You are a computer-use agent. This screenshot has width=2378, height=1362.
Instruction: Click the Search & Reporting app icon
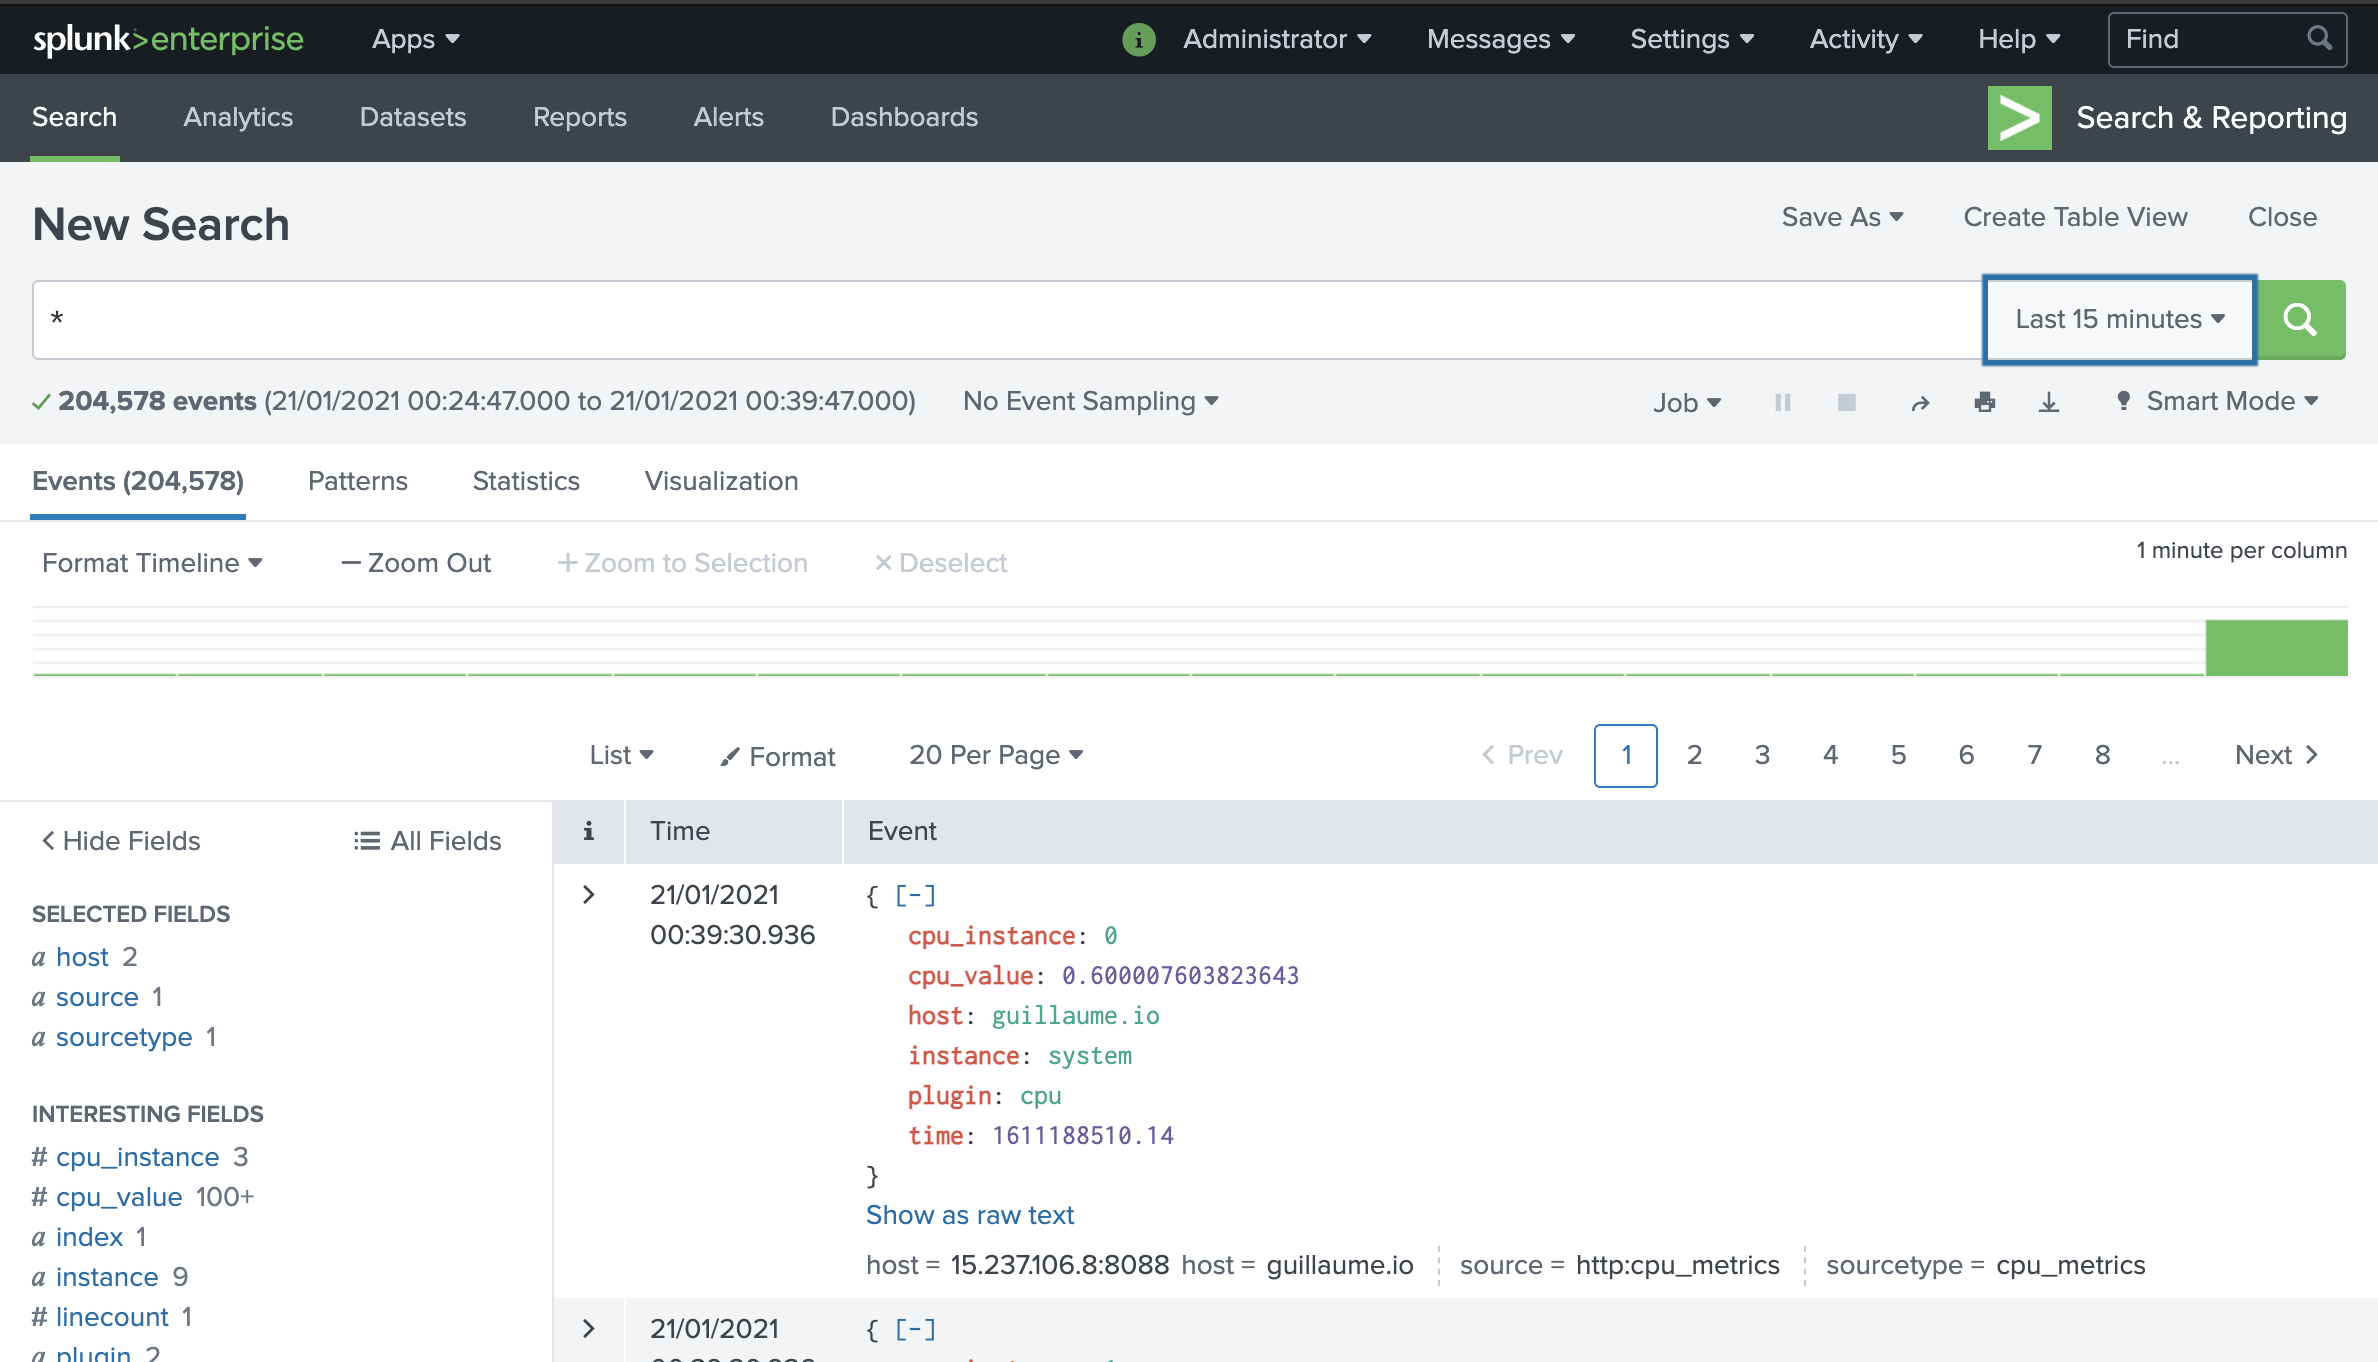point(2019,117)
